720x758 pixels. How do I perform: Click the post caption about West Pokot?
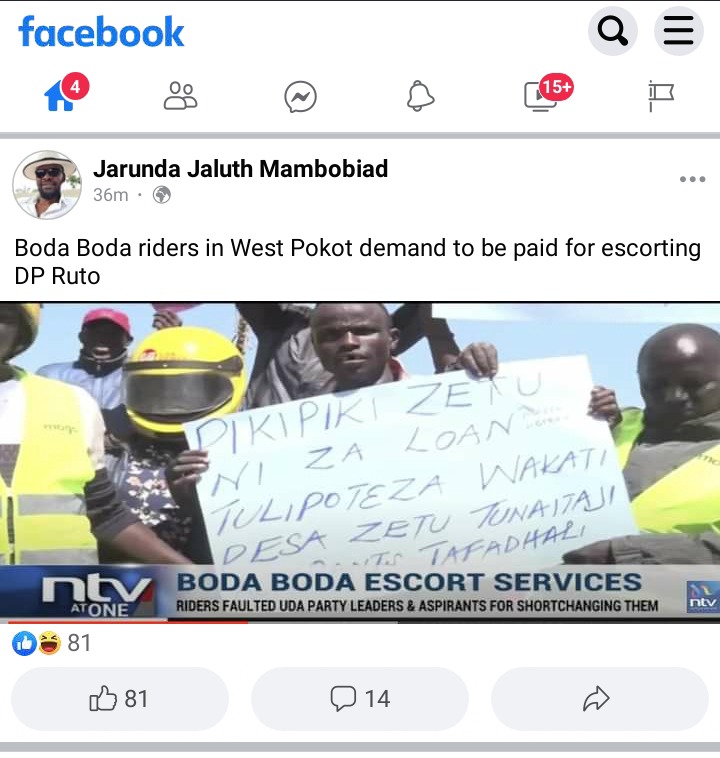358,262
